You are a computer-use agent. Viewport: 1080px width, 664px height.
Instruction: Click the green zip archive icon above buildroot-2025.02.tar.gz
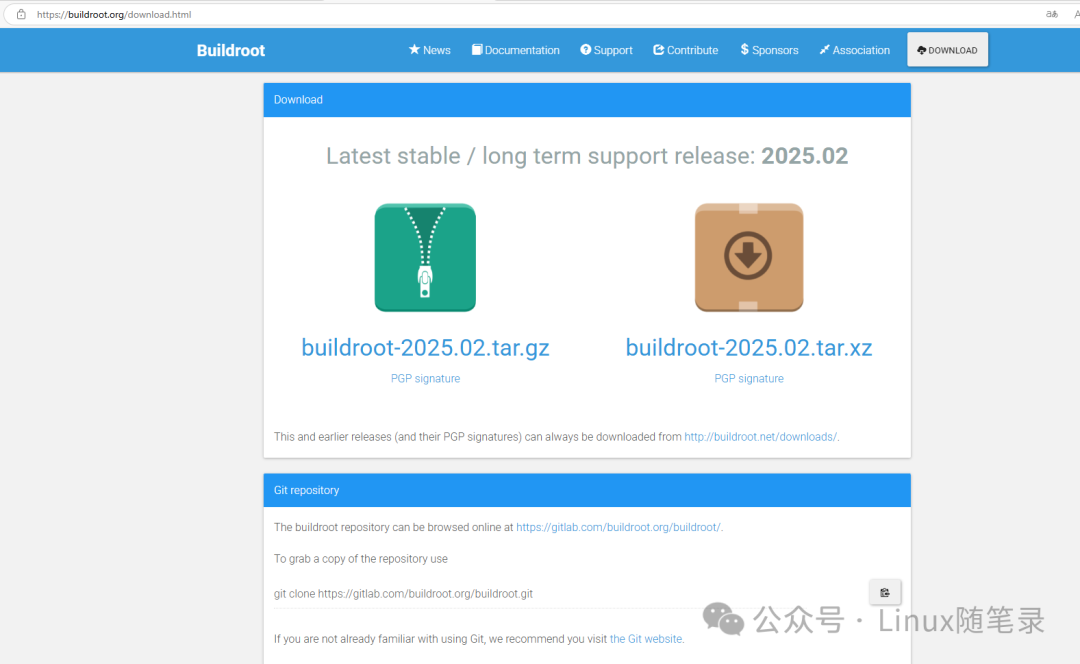pos(425,257)
